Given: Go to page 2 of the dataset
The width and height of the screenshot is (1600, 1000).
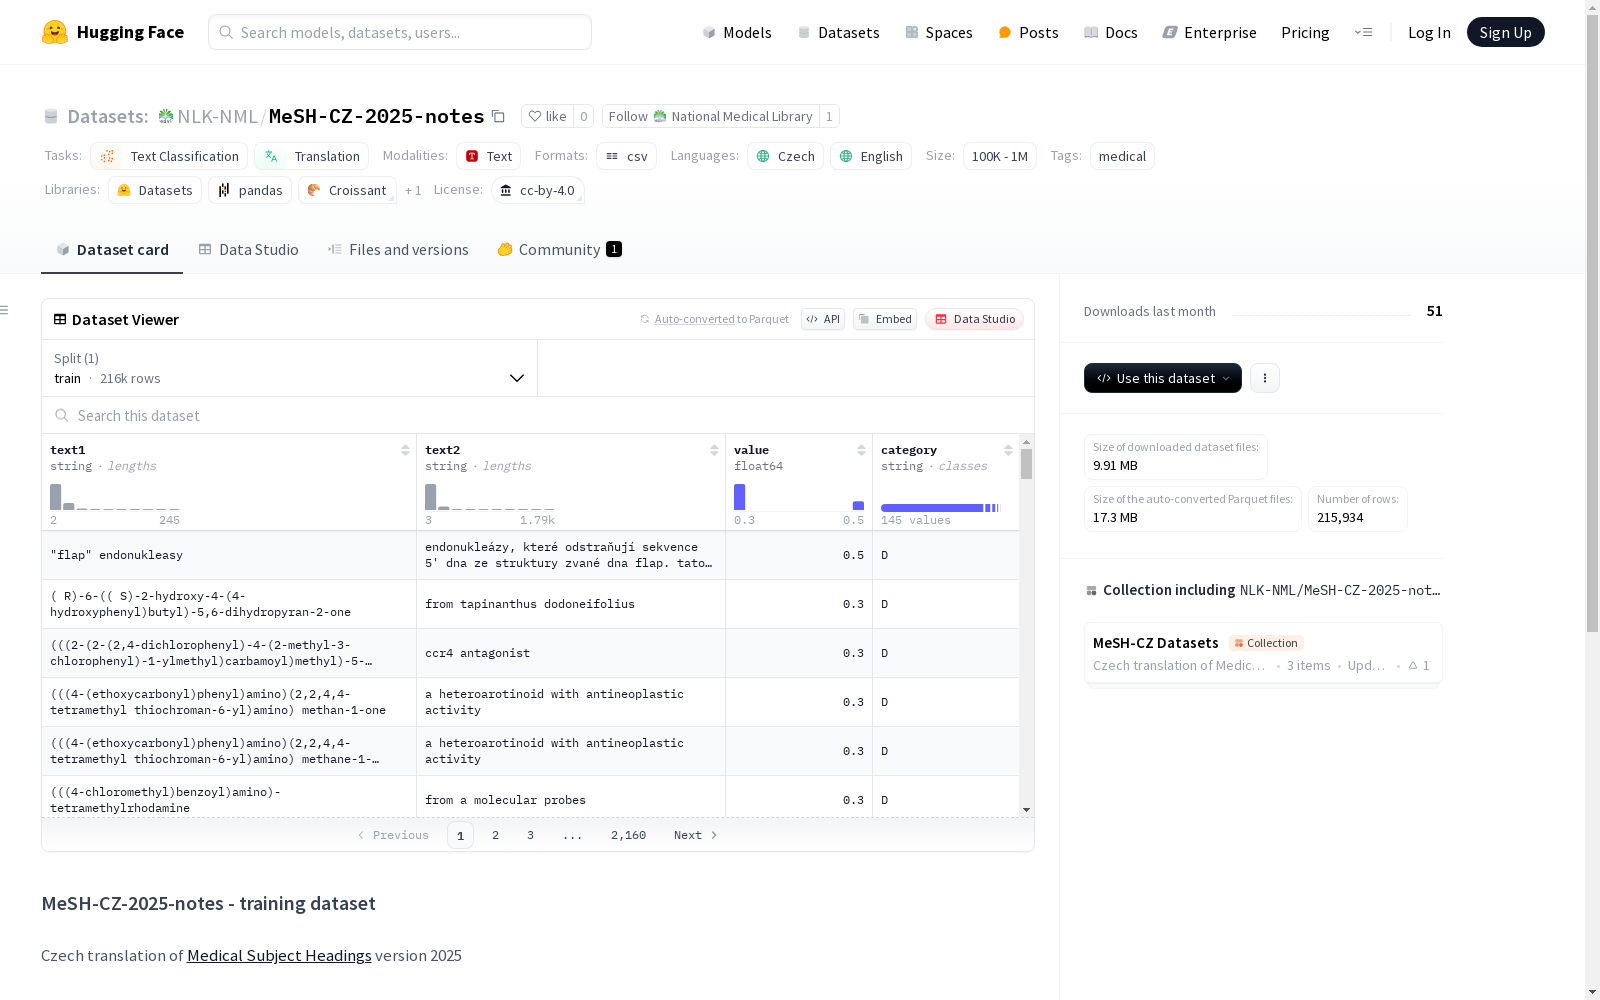Looking at the screenshot, I should (x=495, y=835).
